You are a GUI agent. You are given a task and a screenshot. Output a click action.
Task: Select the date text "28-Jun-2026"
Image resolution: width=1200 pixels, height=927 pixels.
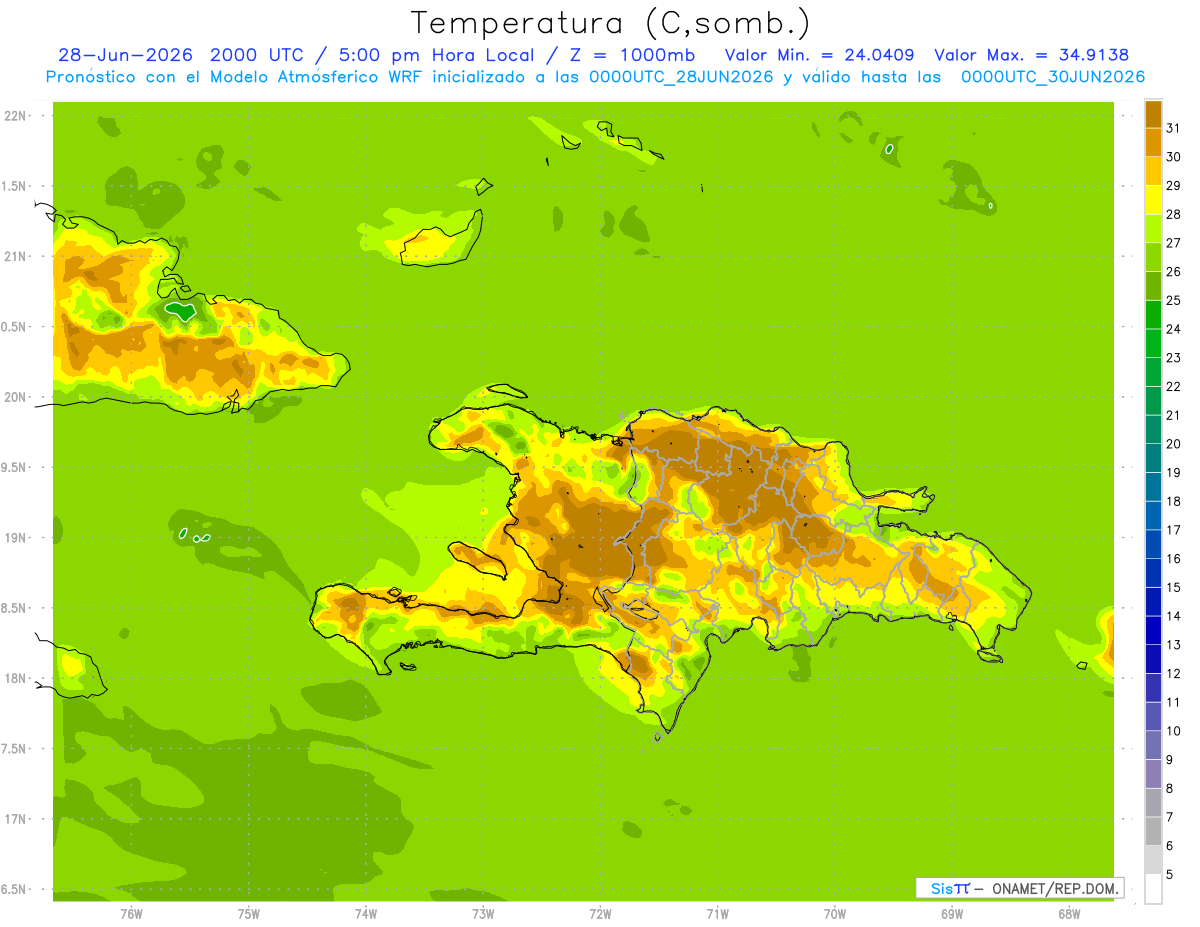125,55
